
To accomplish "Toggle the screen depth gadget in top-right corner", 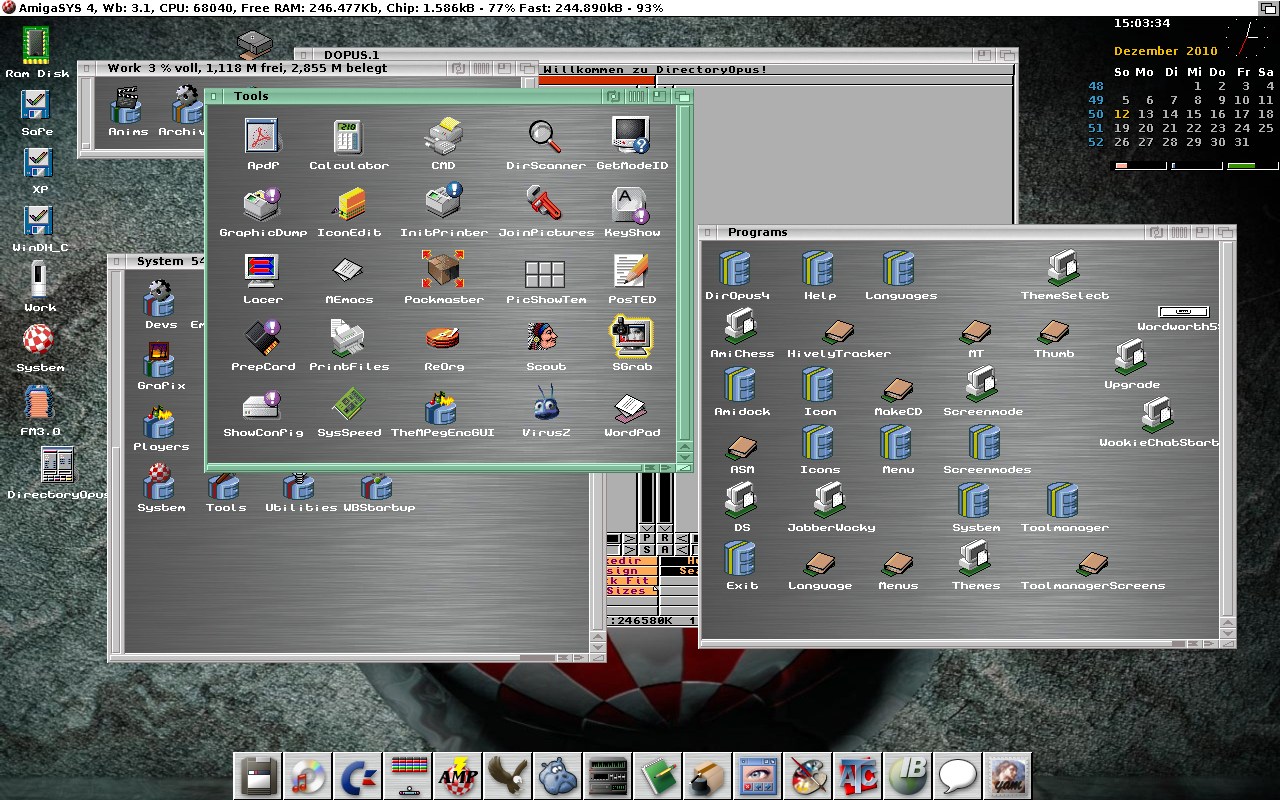I will click(x=1268, y=8).
